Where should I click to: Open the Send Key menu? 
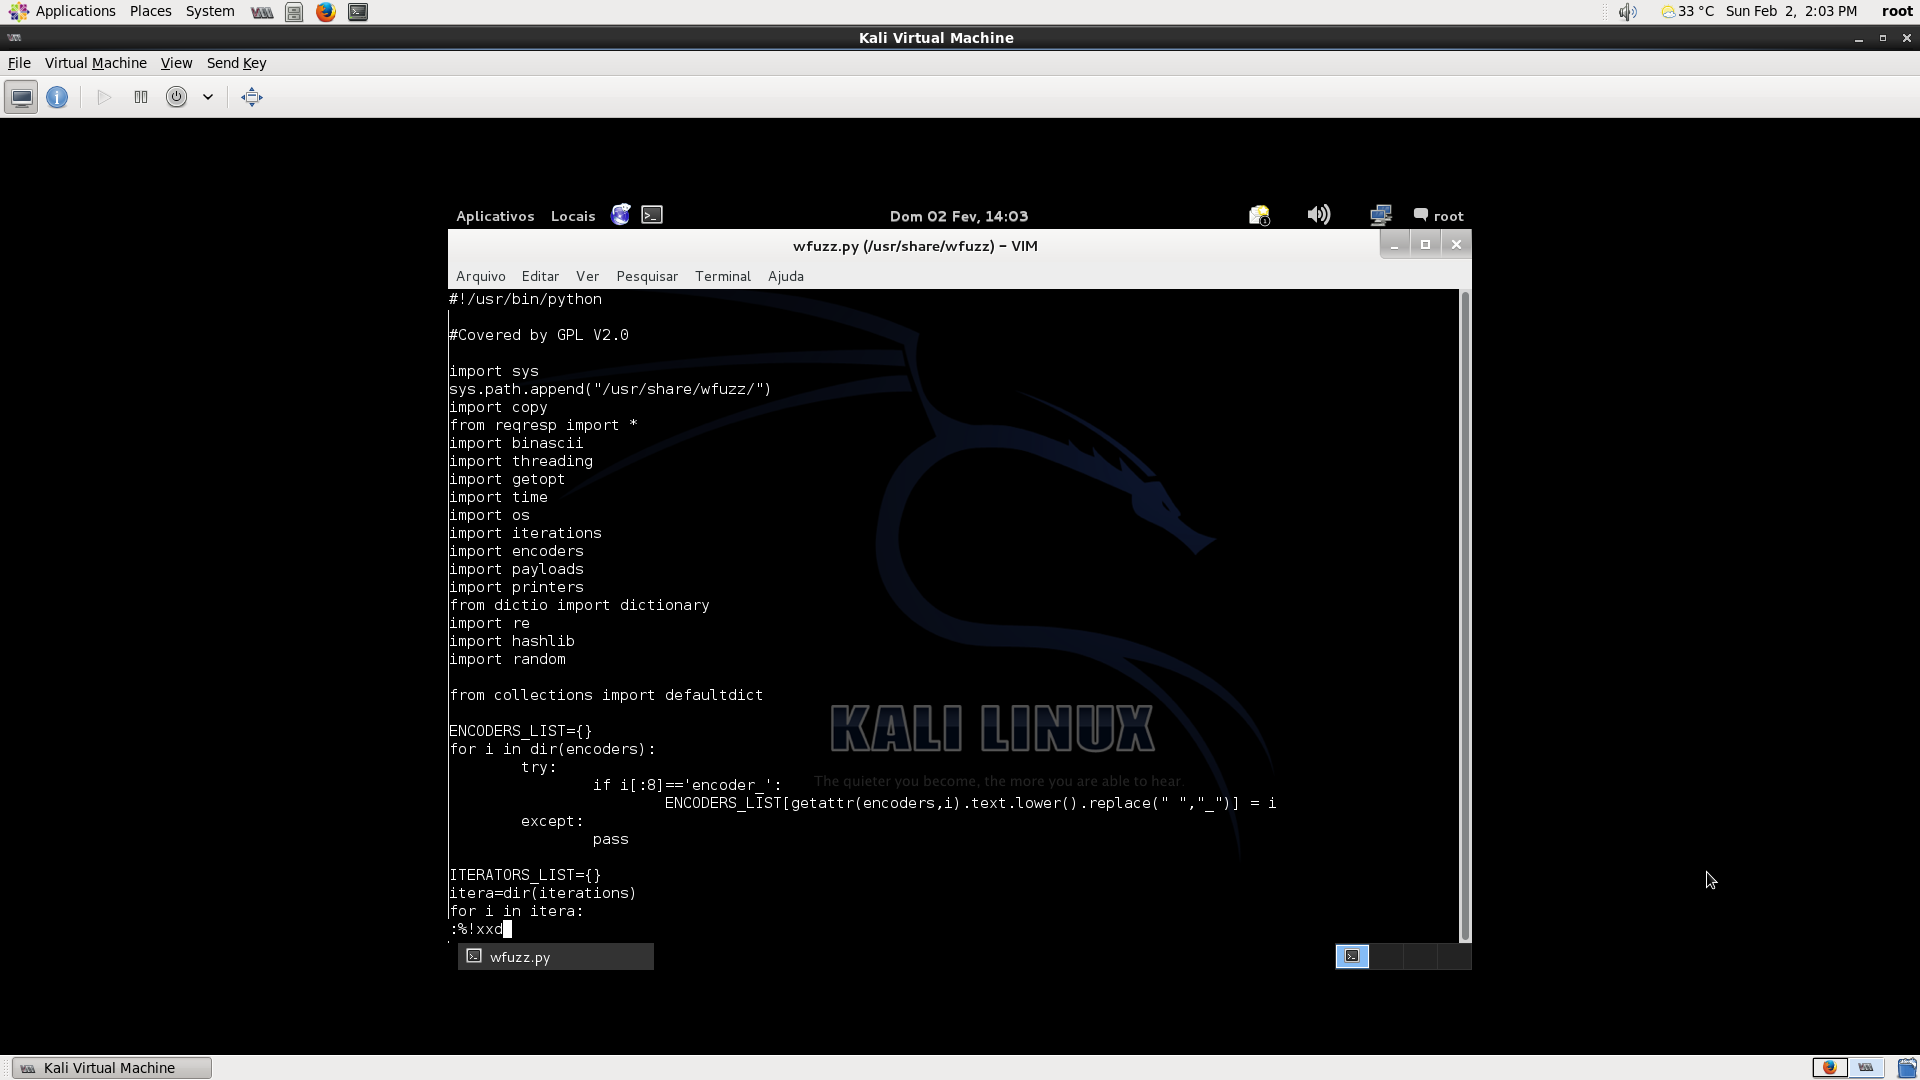pyautogui.click(x=236, y=63)
